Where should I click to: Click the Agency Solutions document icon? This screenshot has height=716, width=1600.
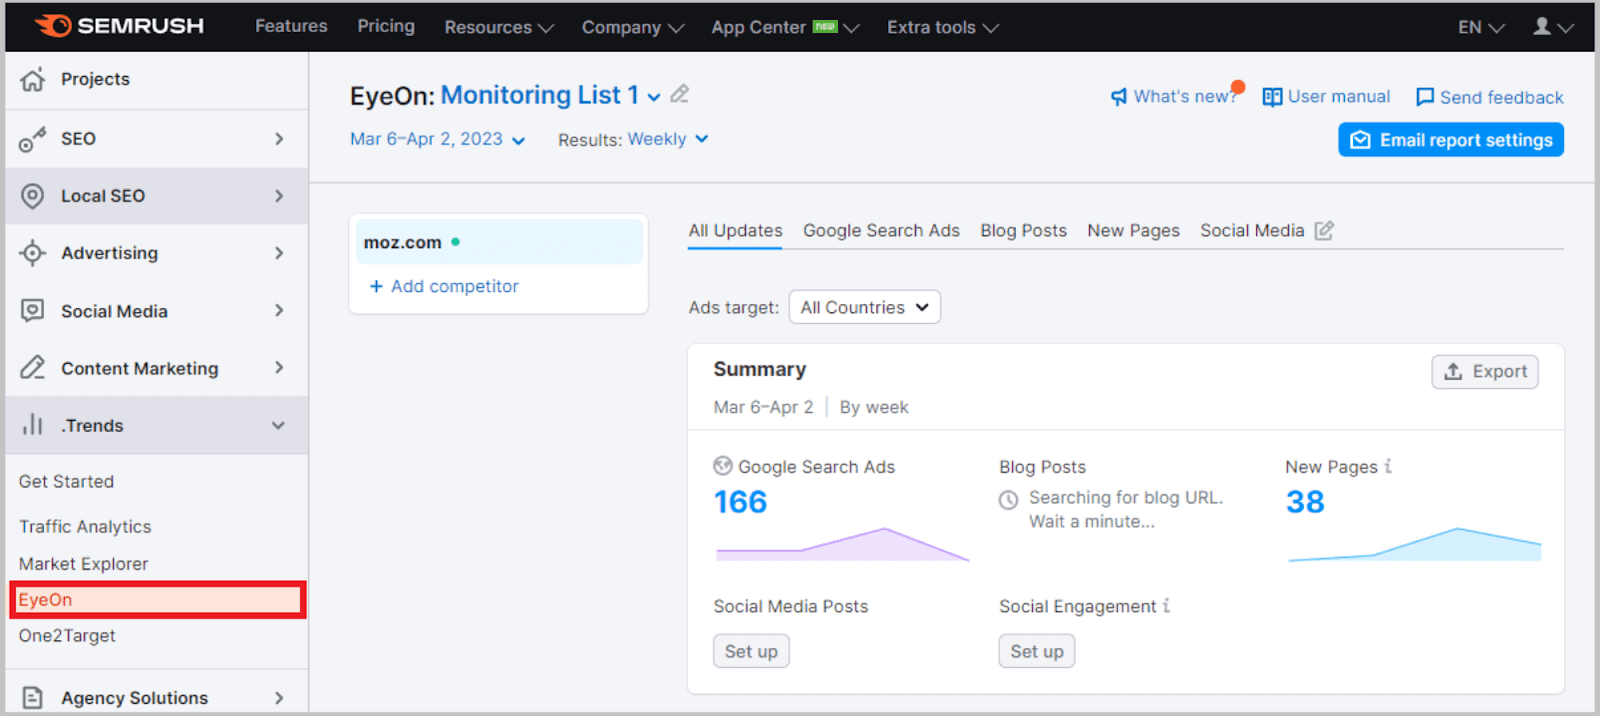[33, 698]
